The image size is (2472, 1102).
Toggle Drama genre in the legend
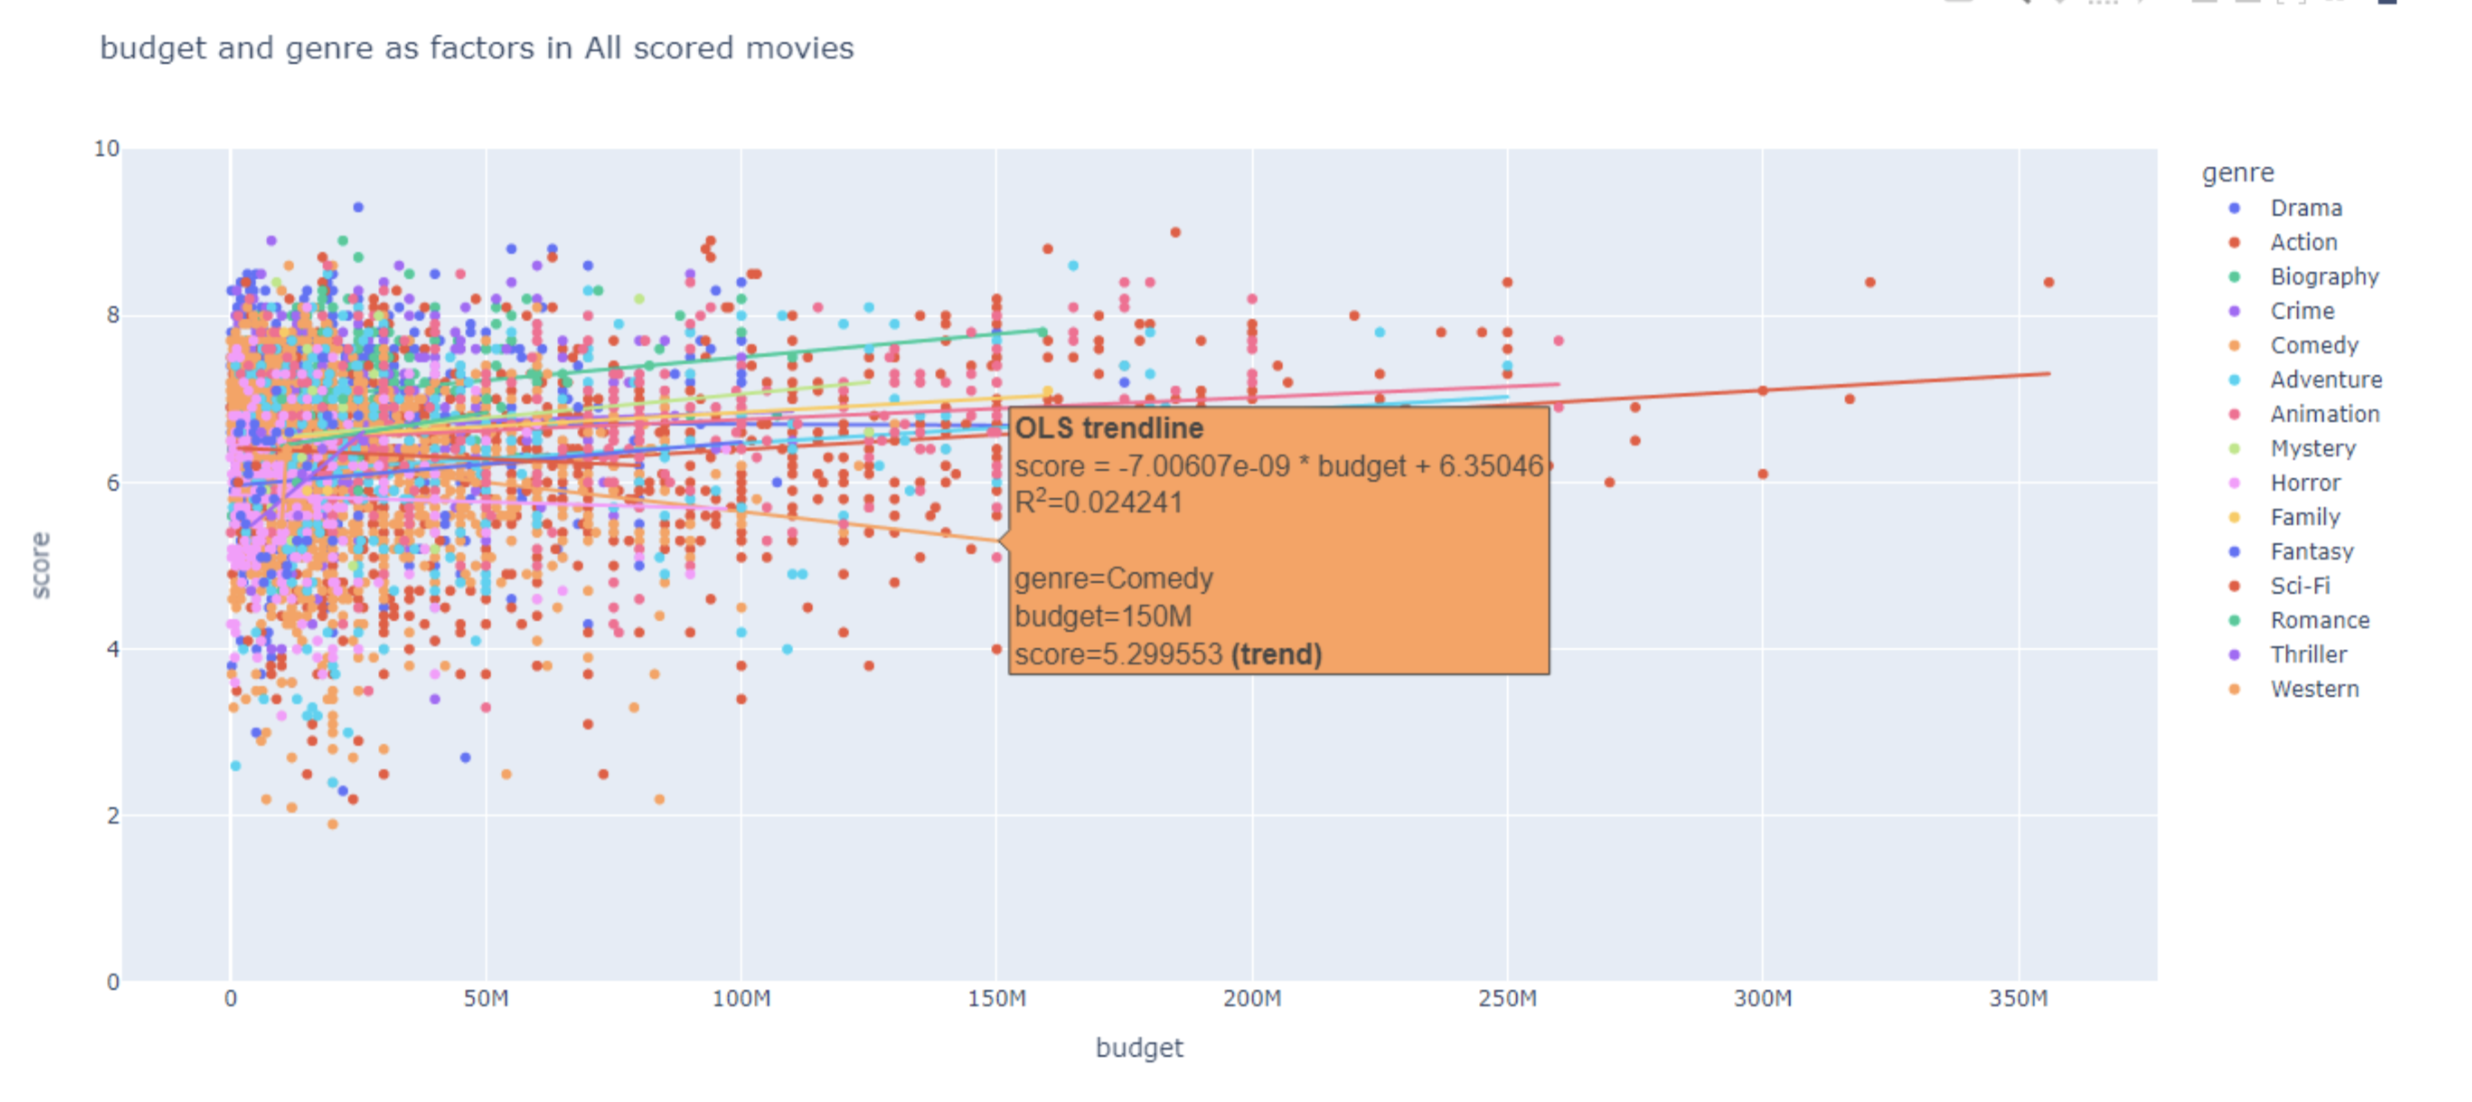click(x=2304, y=208)
